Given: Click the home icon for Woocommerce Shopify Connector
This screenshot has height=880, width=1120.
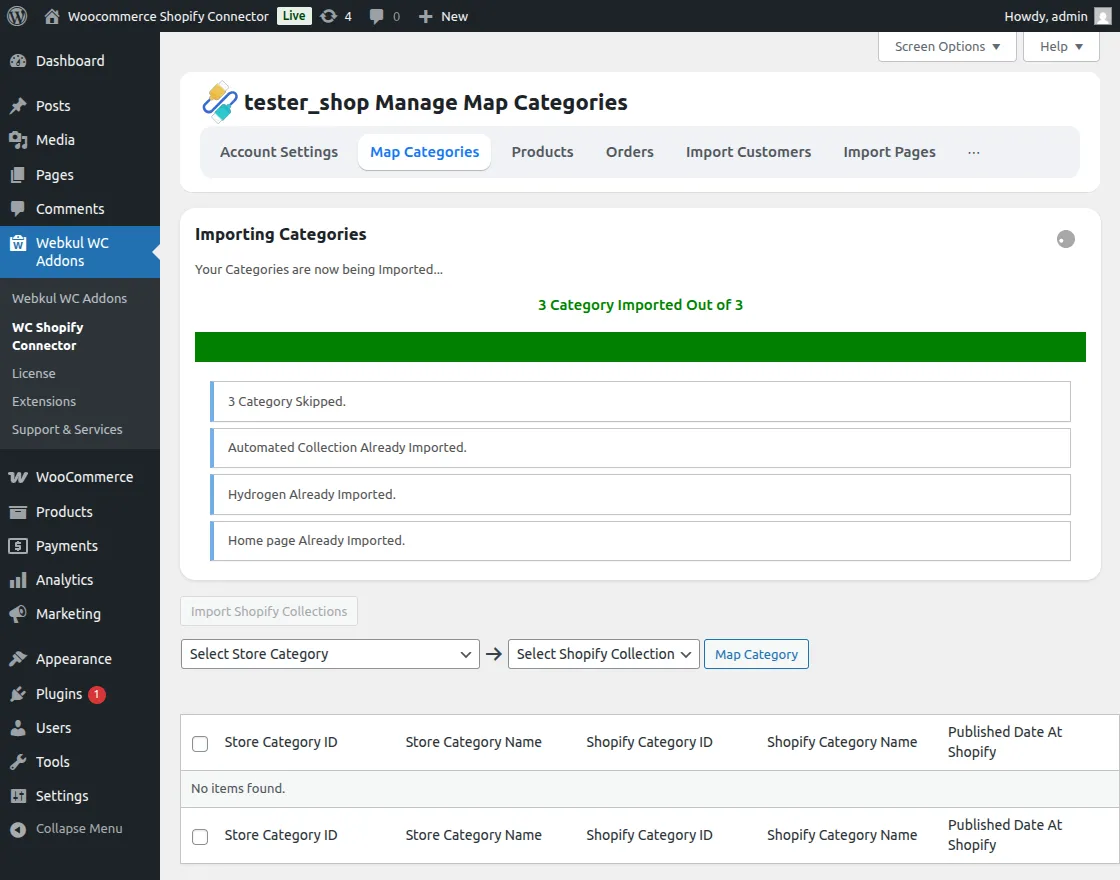Looking at the screenshot, I should 52,16.
